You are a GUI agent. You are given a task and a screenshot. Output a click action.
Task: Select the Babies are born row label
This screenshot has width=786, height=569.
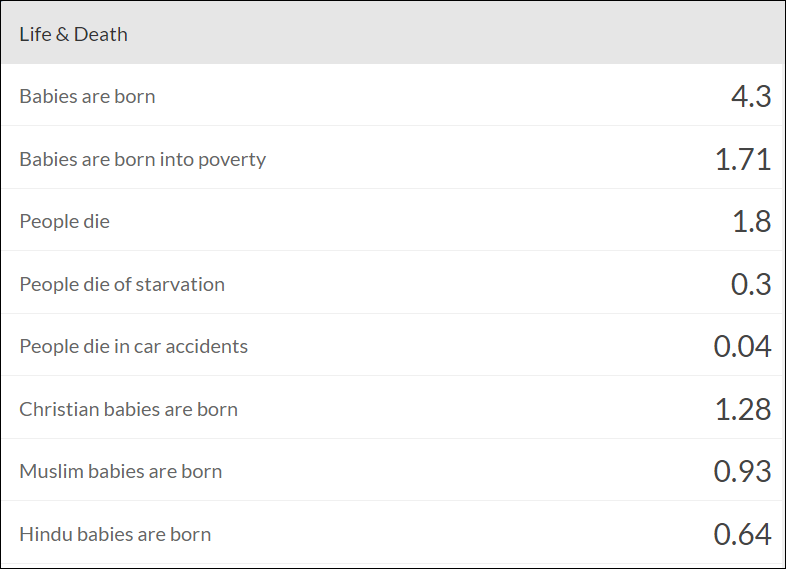(87, 97)
